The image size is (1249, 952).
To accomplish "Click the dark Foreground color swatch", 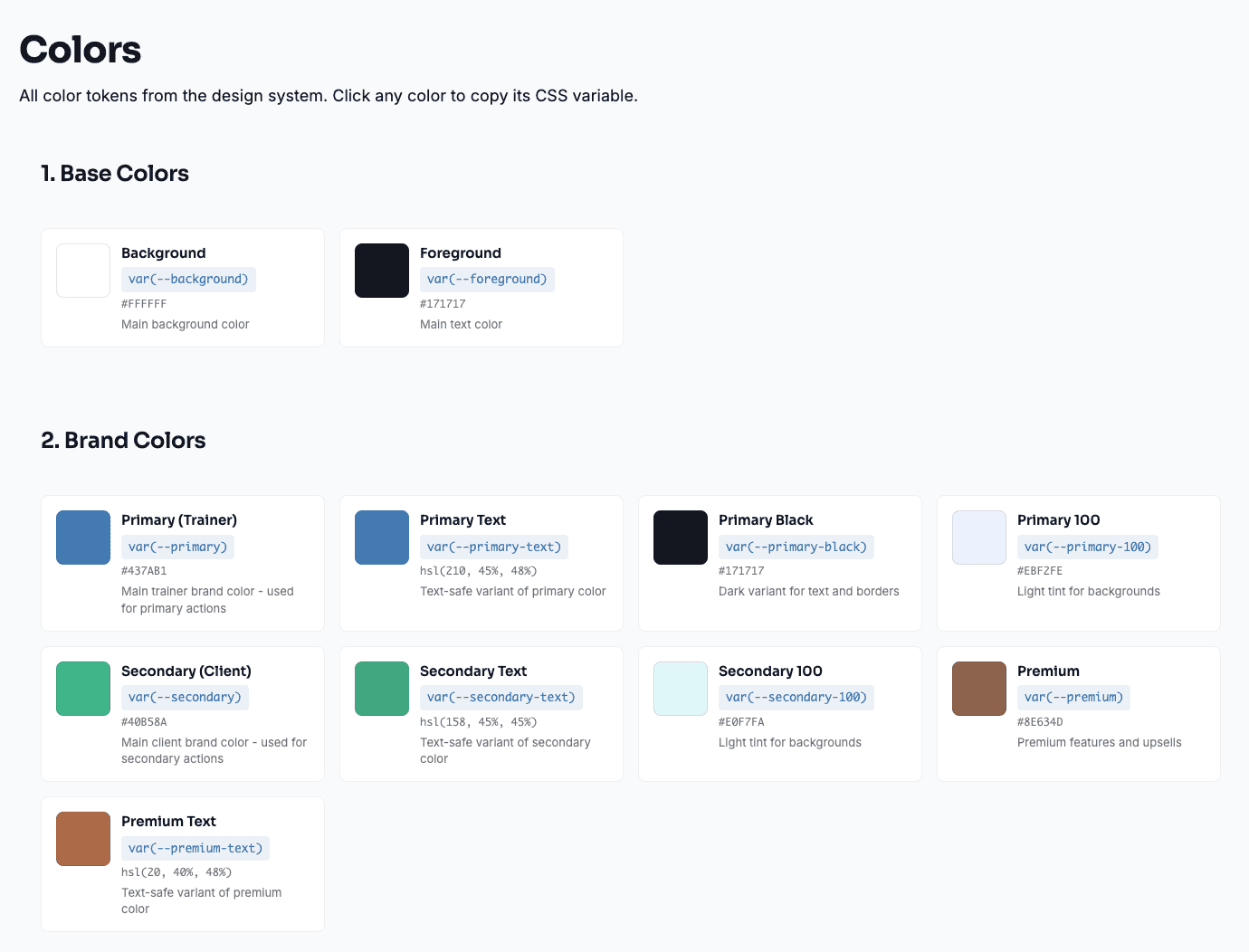I will pyautogui.click(x=382, y=271).
